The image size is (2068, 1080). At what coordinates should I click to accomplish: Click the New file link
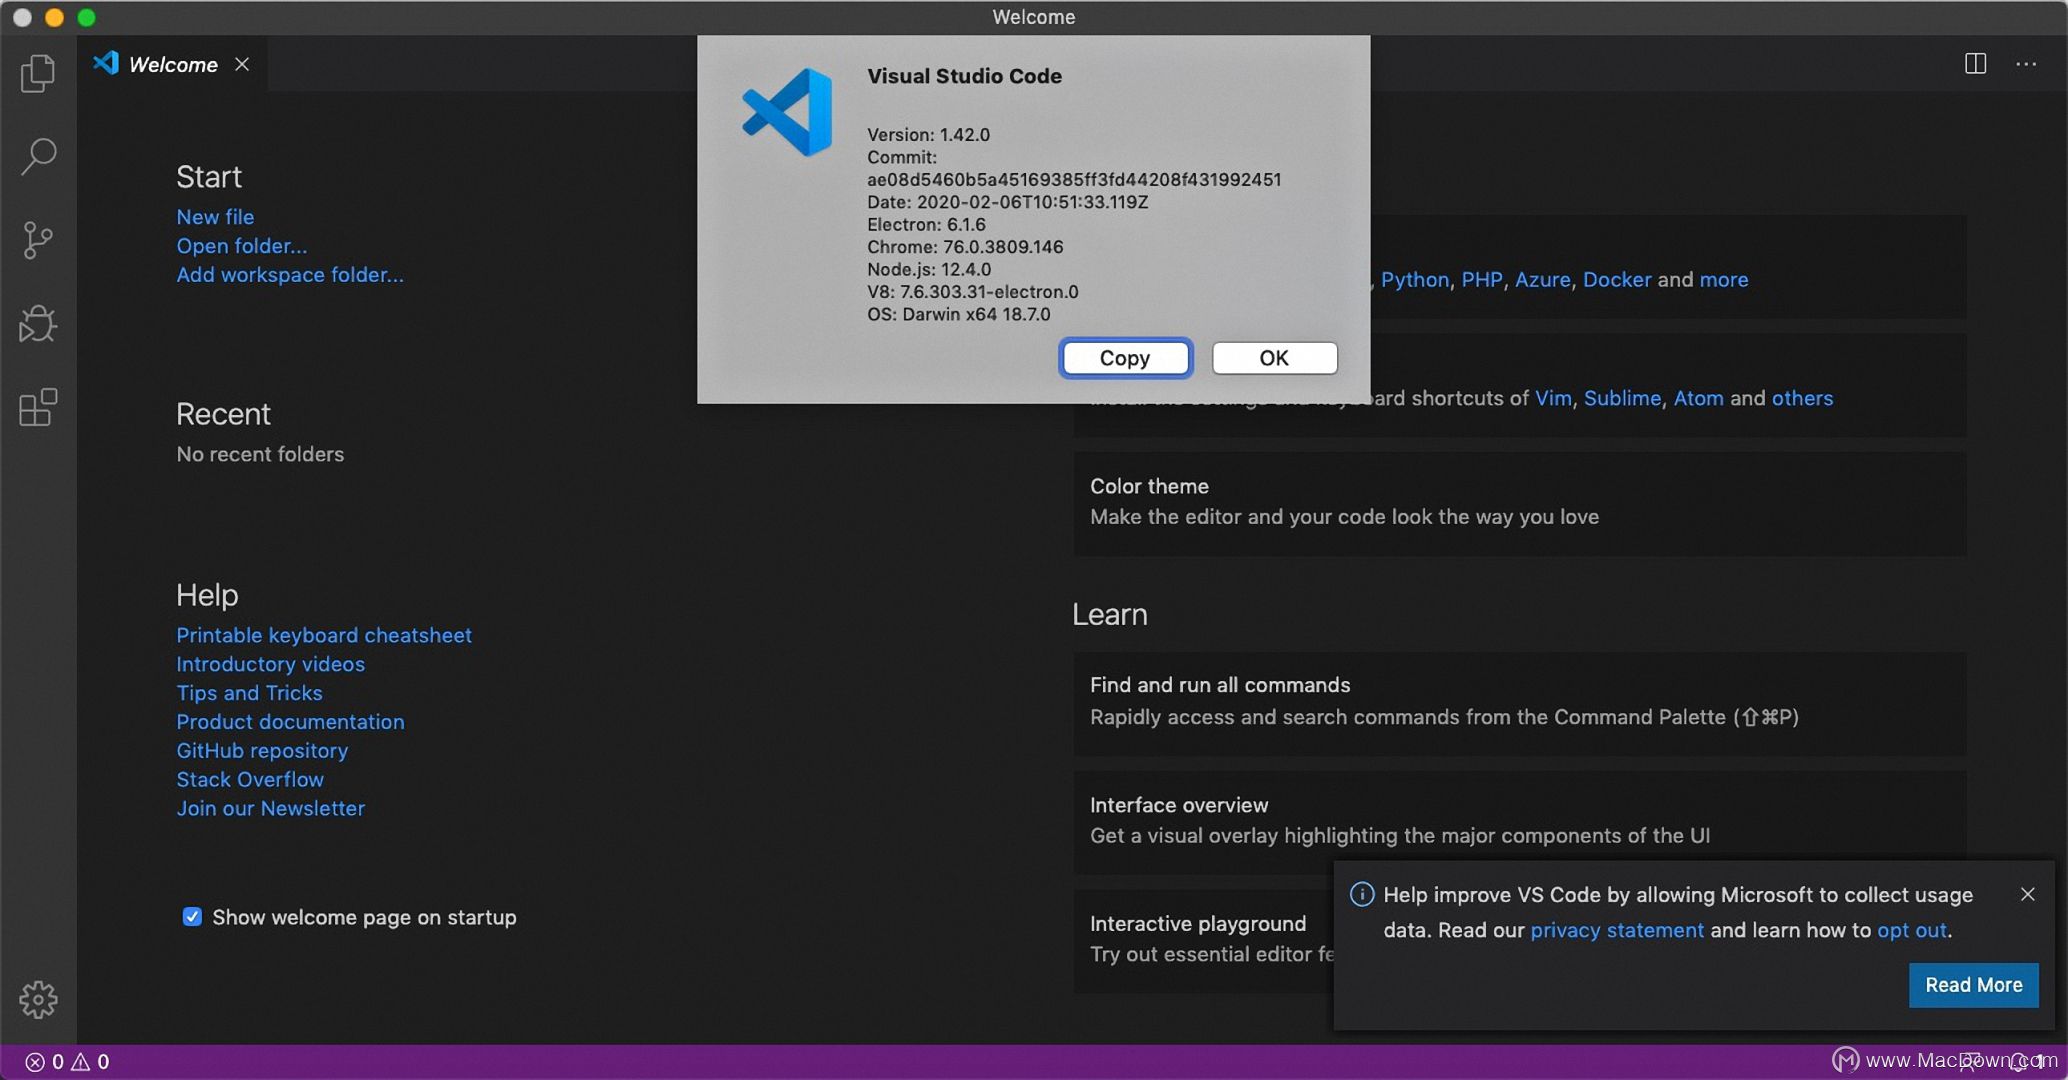[x=215, y=217]
